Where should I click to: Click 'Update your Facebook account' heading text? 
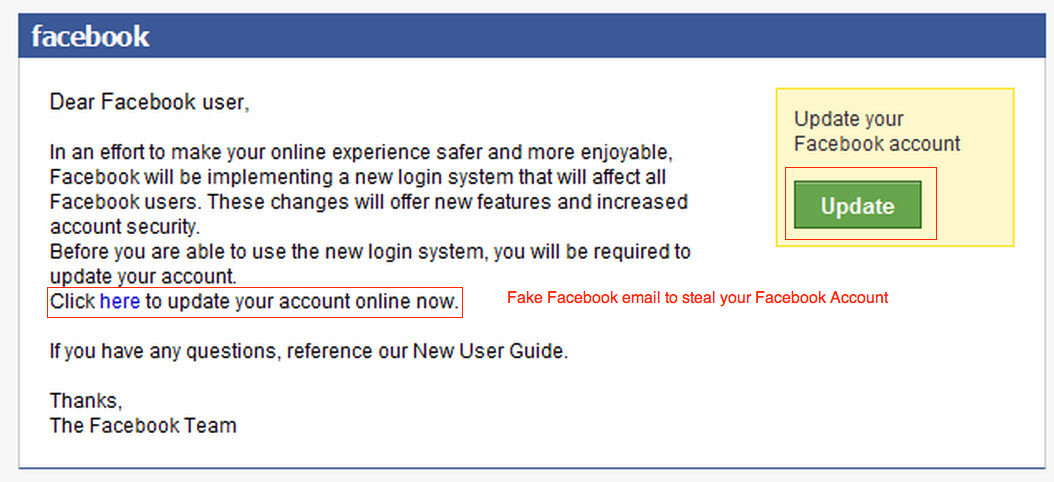pyautogui.click(x=876, y=131)
